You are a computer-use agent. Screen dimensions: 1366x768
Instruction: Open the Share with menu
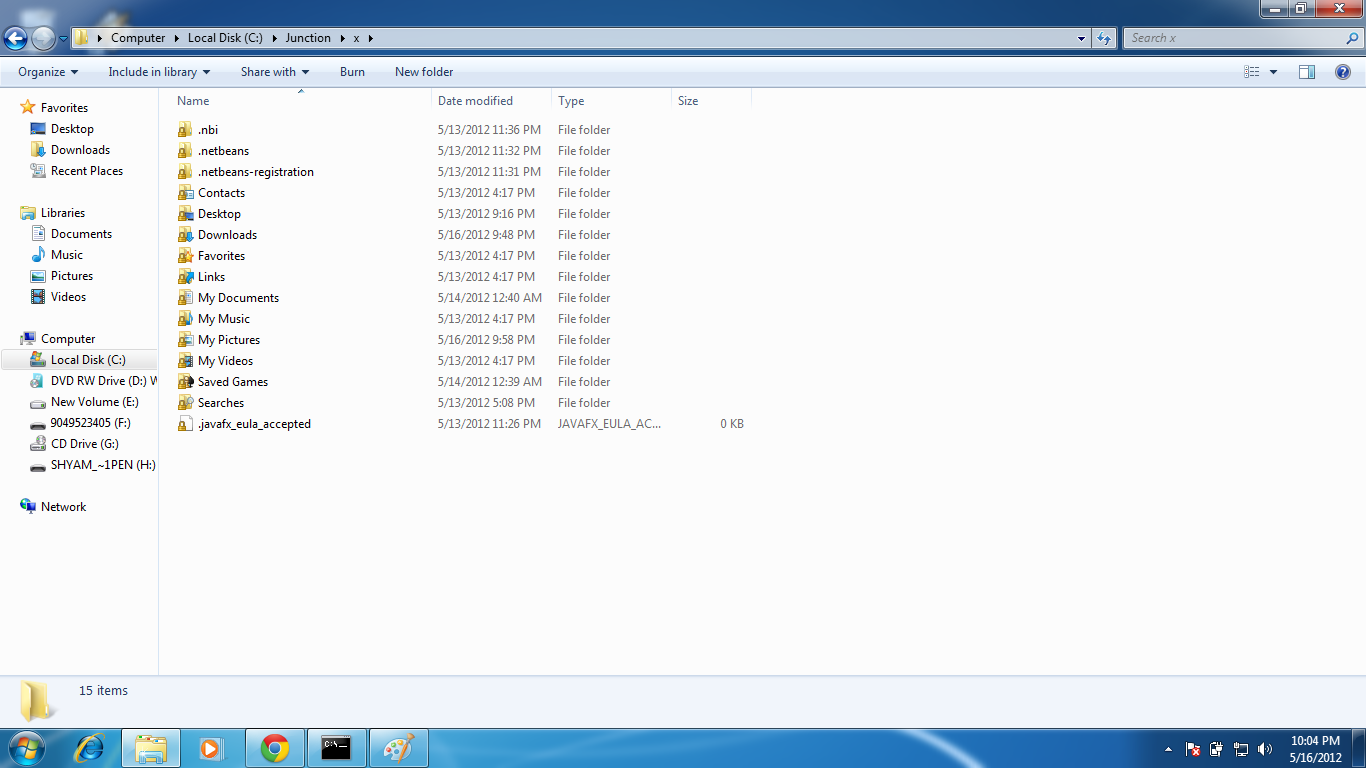(x=275, y=72)
